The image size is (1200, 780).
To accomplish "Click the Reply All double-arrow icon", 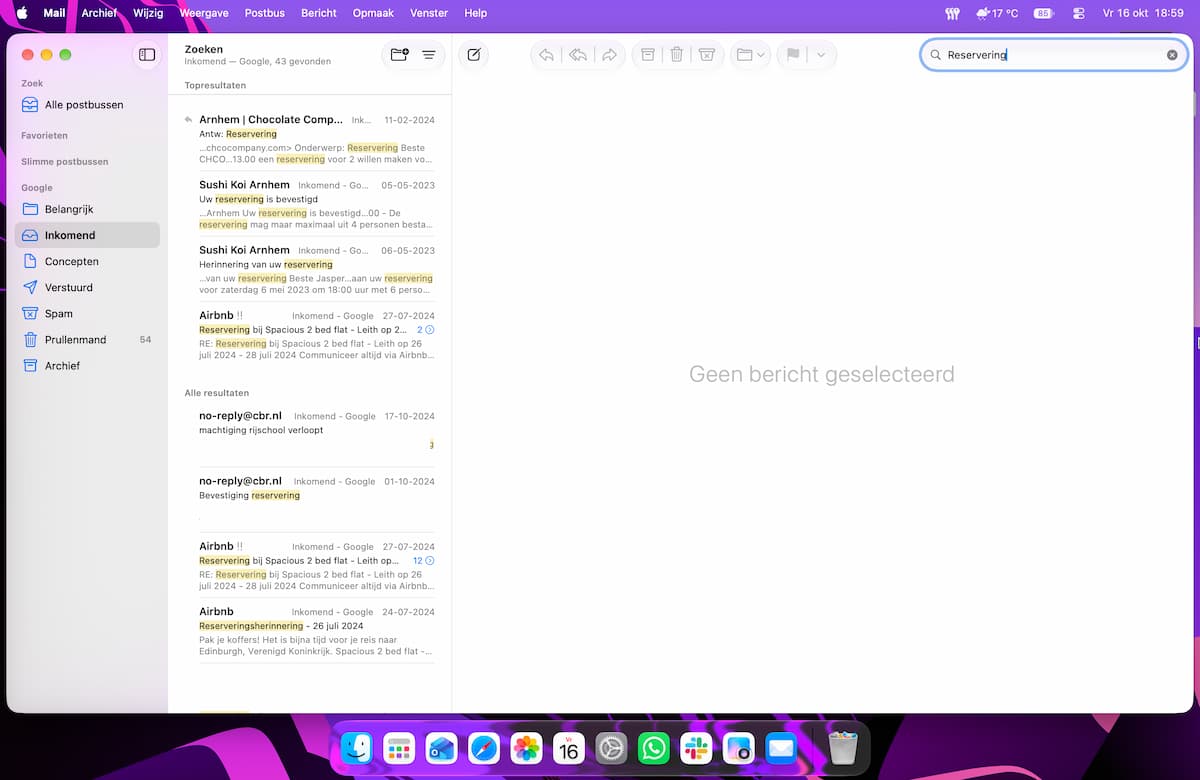I will coord(578,55).
